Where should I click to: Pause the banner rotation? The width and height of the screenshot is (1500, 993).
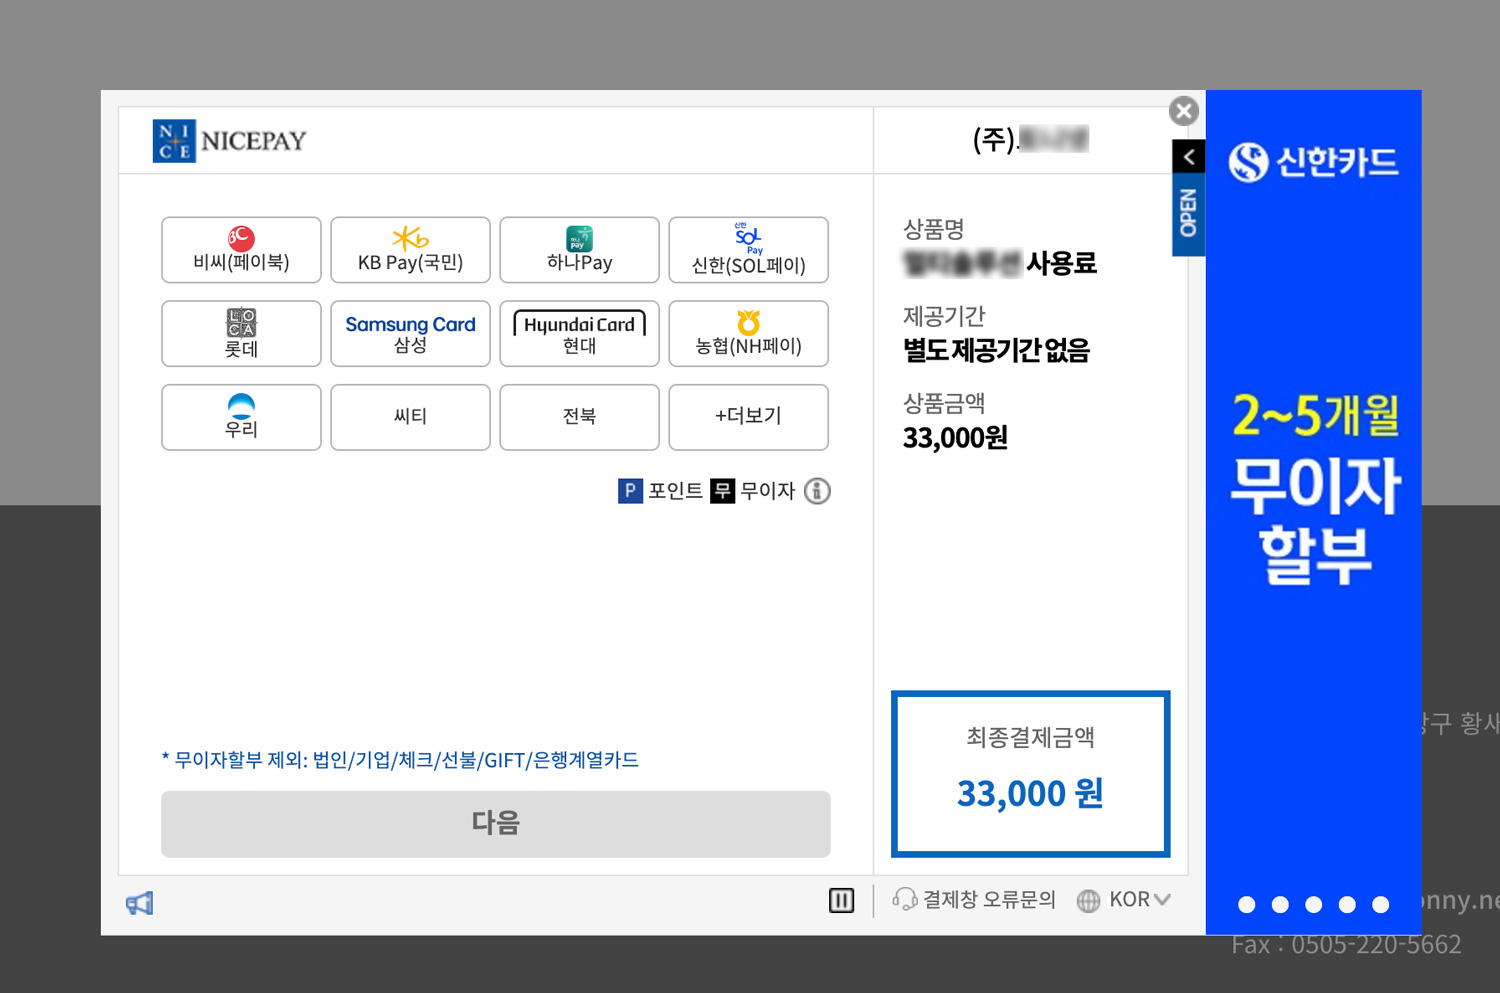(x=841, y=901)
